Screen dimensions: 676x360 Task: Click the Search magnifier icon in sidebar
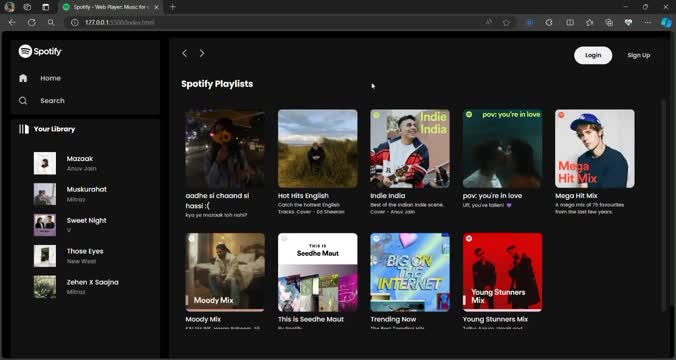(x=23, y=100)
